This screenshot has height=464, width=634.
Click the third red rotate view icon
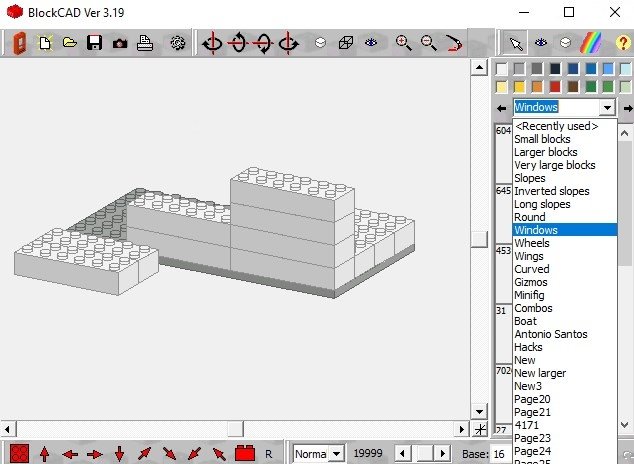pyautogui.click(x=263, y=43)
